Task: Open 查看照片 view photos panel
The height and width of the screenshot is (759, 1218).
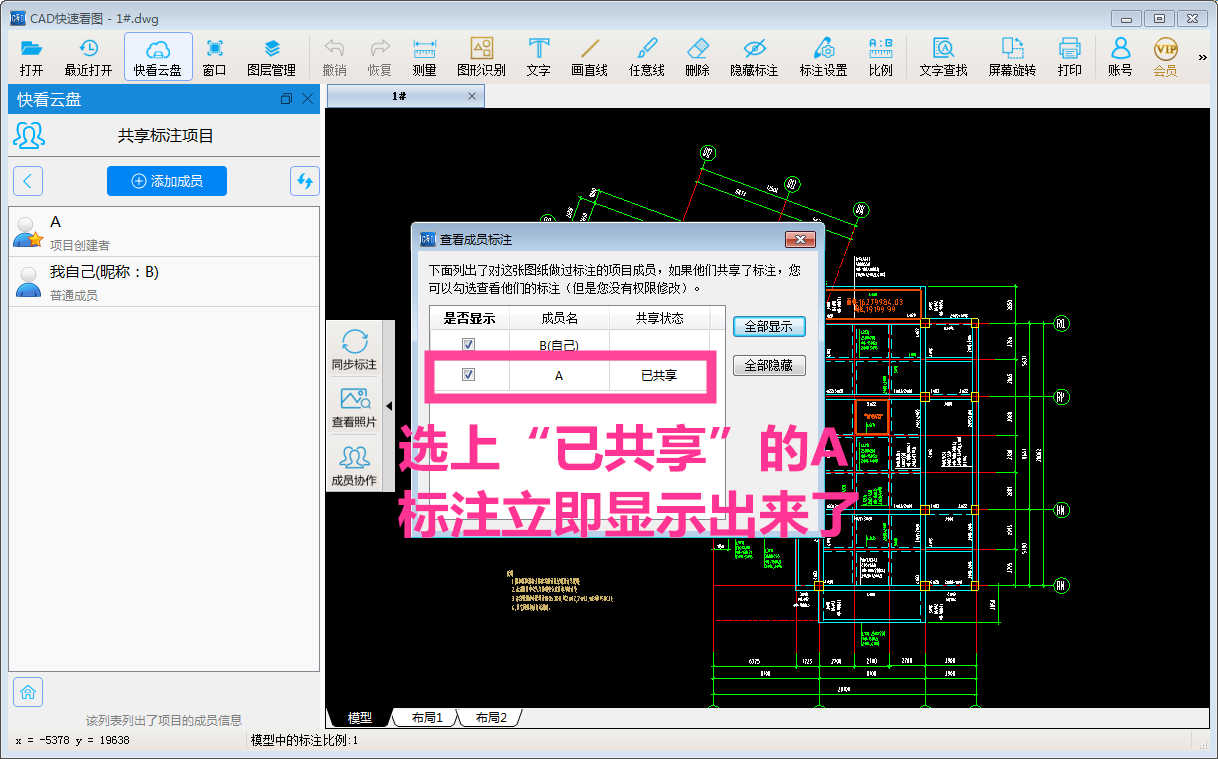Action: pos(354,407)
